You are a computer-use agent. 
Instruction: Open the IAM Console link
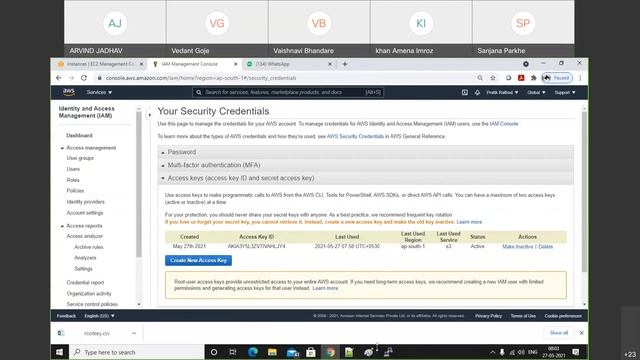click(x=504, y=124)
